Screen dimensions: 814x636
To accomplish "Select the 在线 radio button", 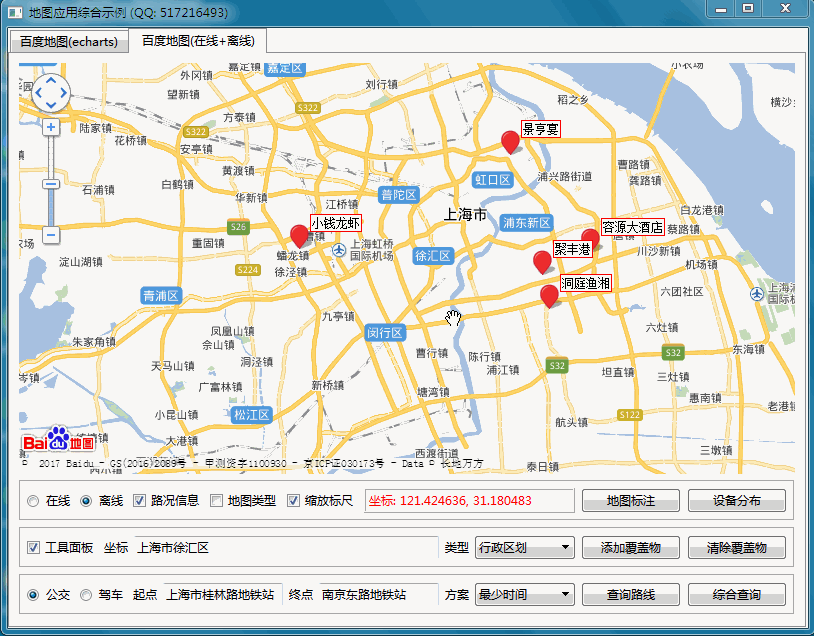I will [33, 501].
